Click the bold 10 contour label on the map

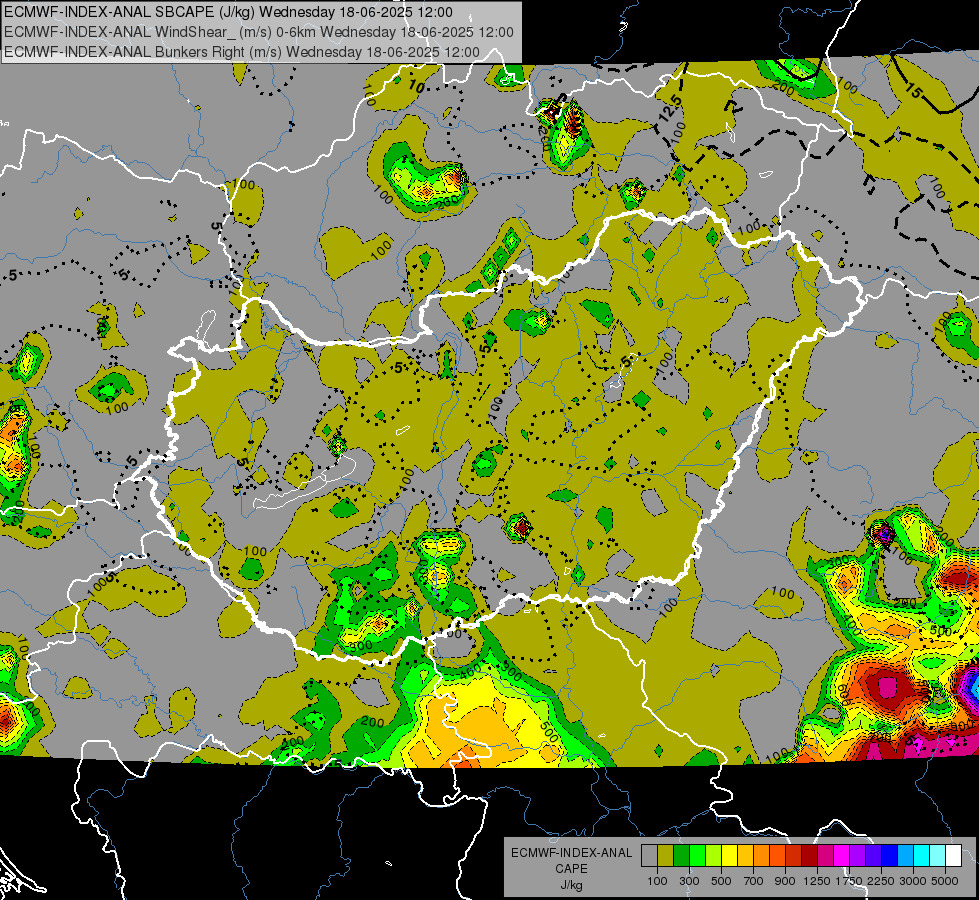pos(417,87)
